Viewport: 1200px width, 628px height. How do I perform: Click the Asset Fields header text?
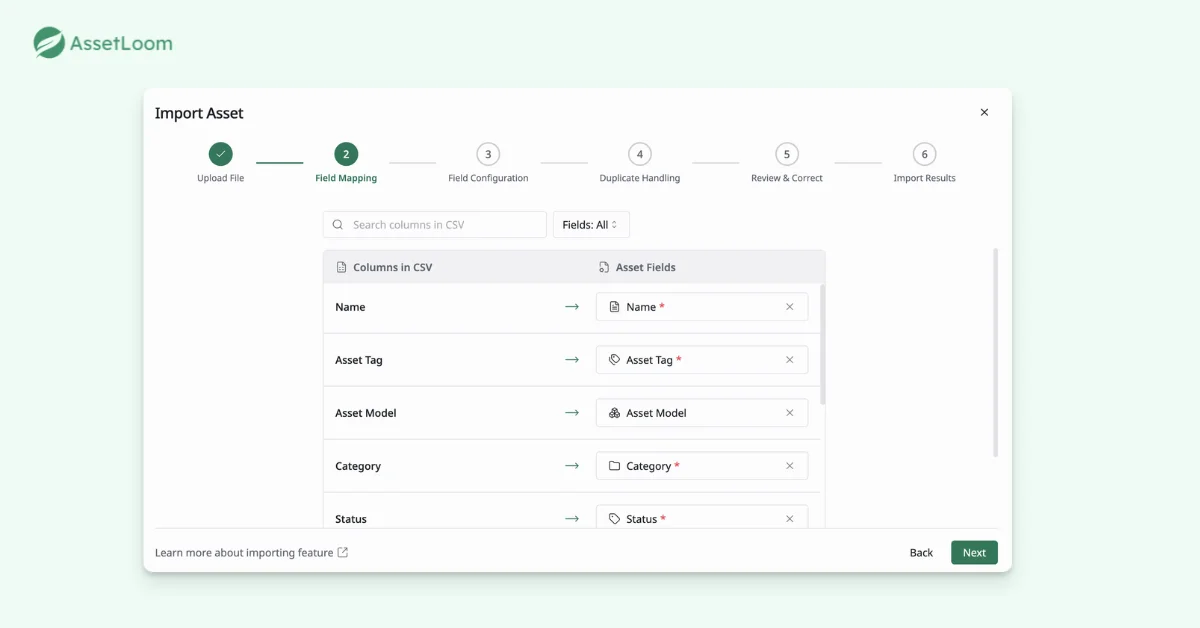(646, 268)
